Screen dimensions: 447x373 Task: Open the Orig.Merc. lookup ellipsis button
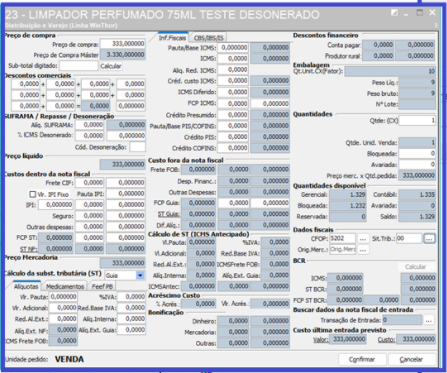tap(363, 250)
